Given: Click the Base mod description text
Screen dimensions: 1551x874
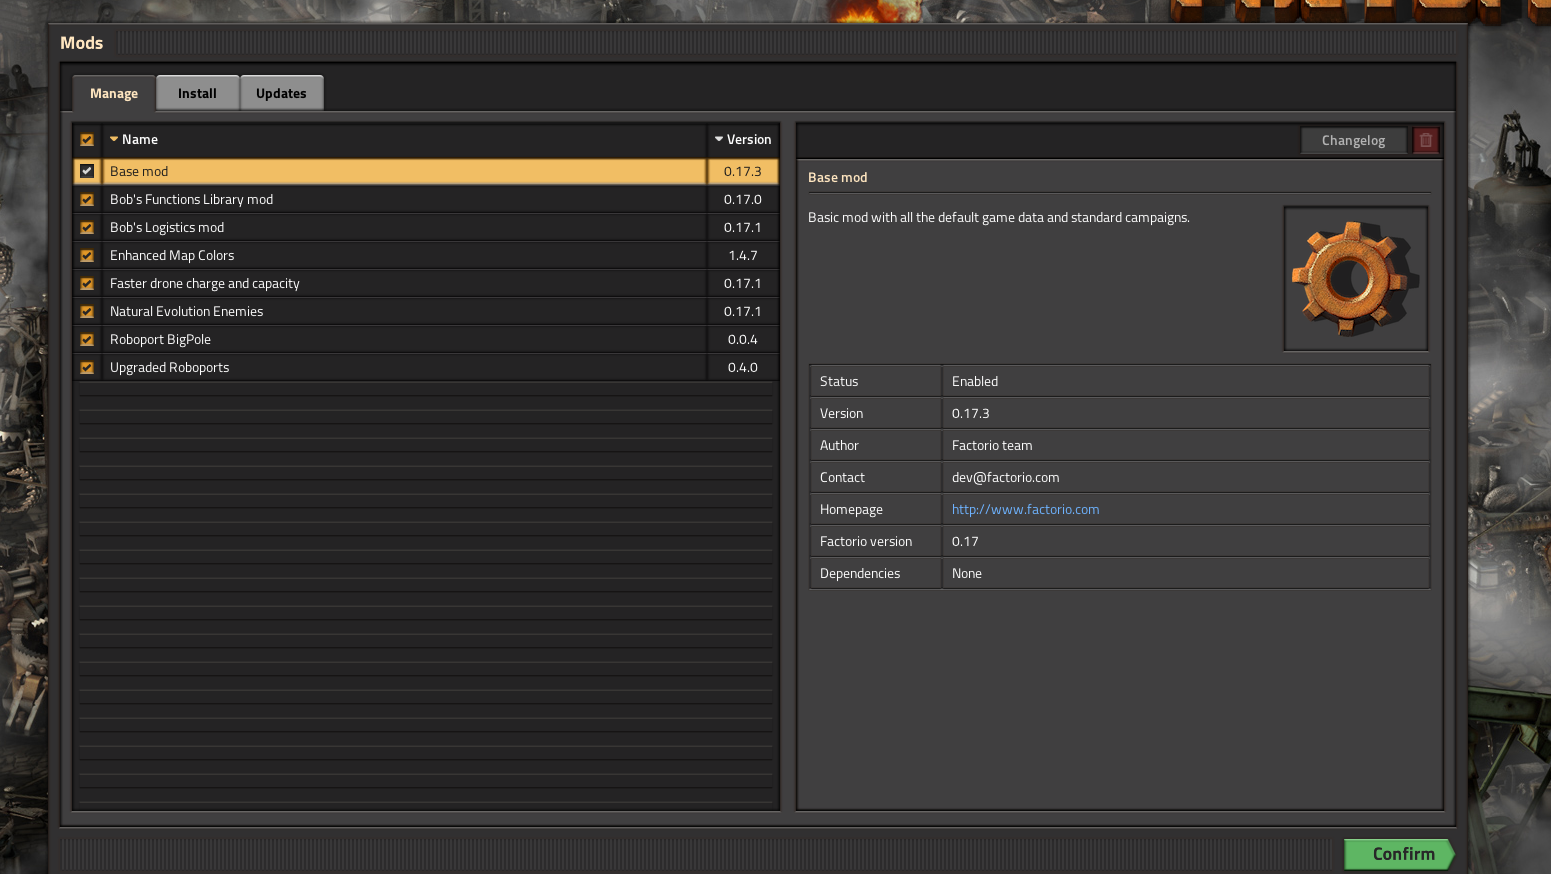Looking at the screenshot, I should point(999,217).
